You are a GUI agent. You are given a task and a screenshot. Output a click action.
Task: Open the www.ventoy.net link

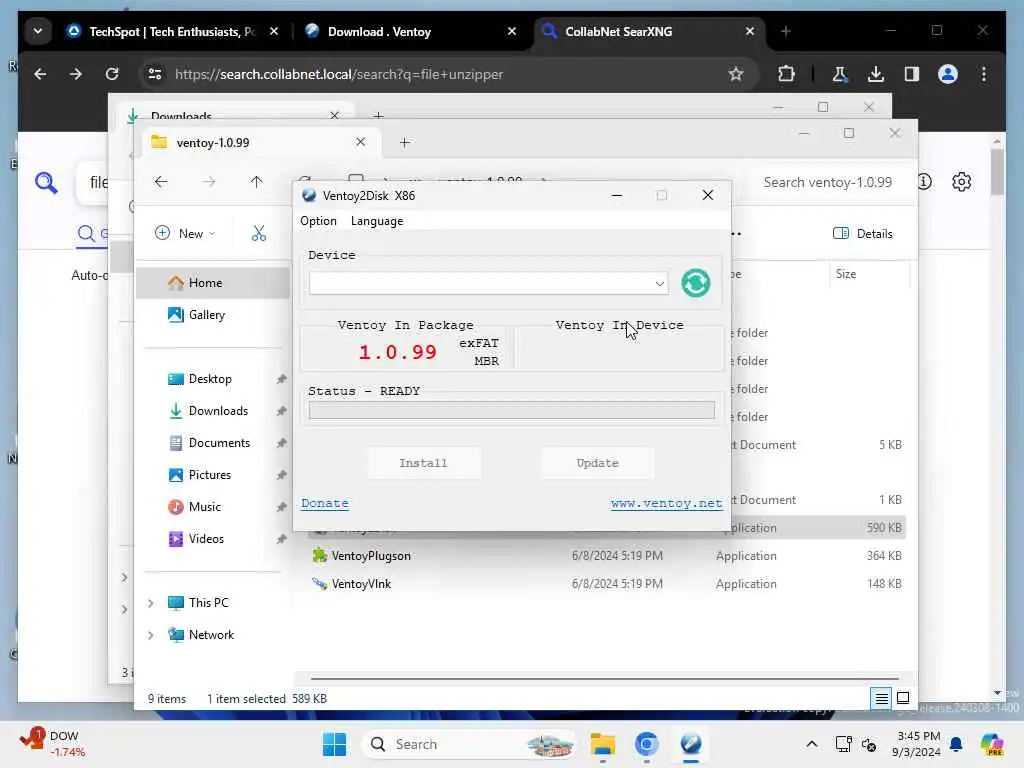pyautogui.click(x=666, y=503)
